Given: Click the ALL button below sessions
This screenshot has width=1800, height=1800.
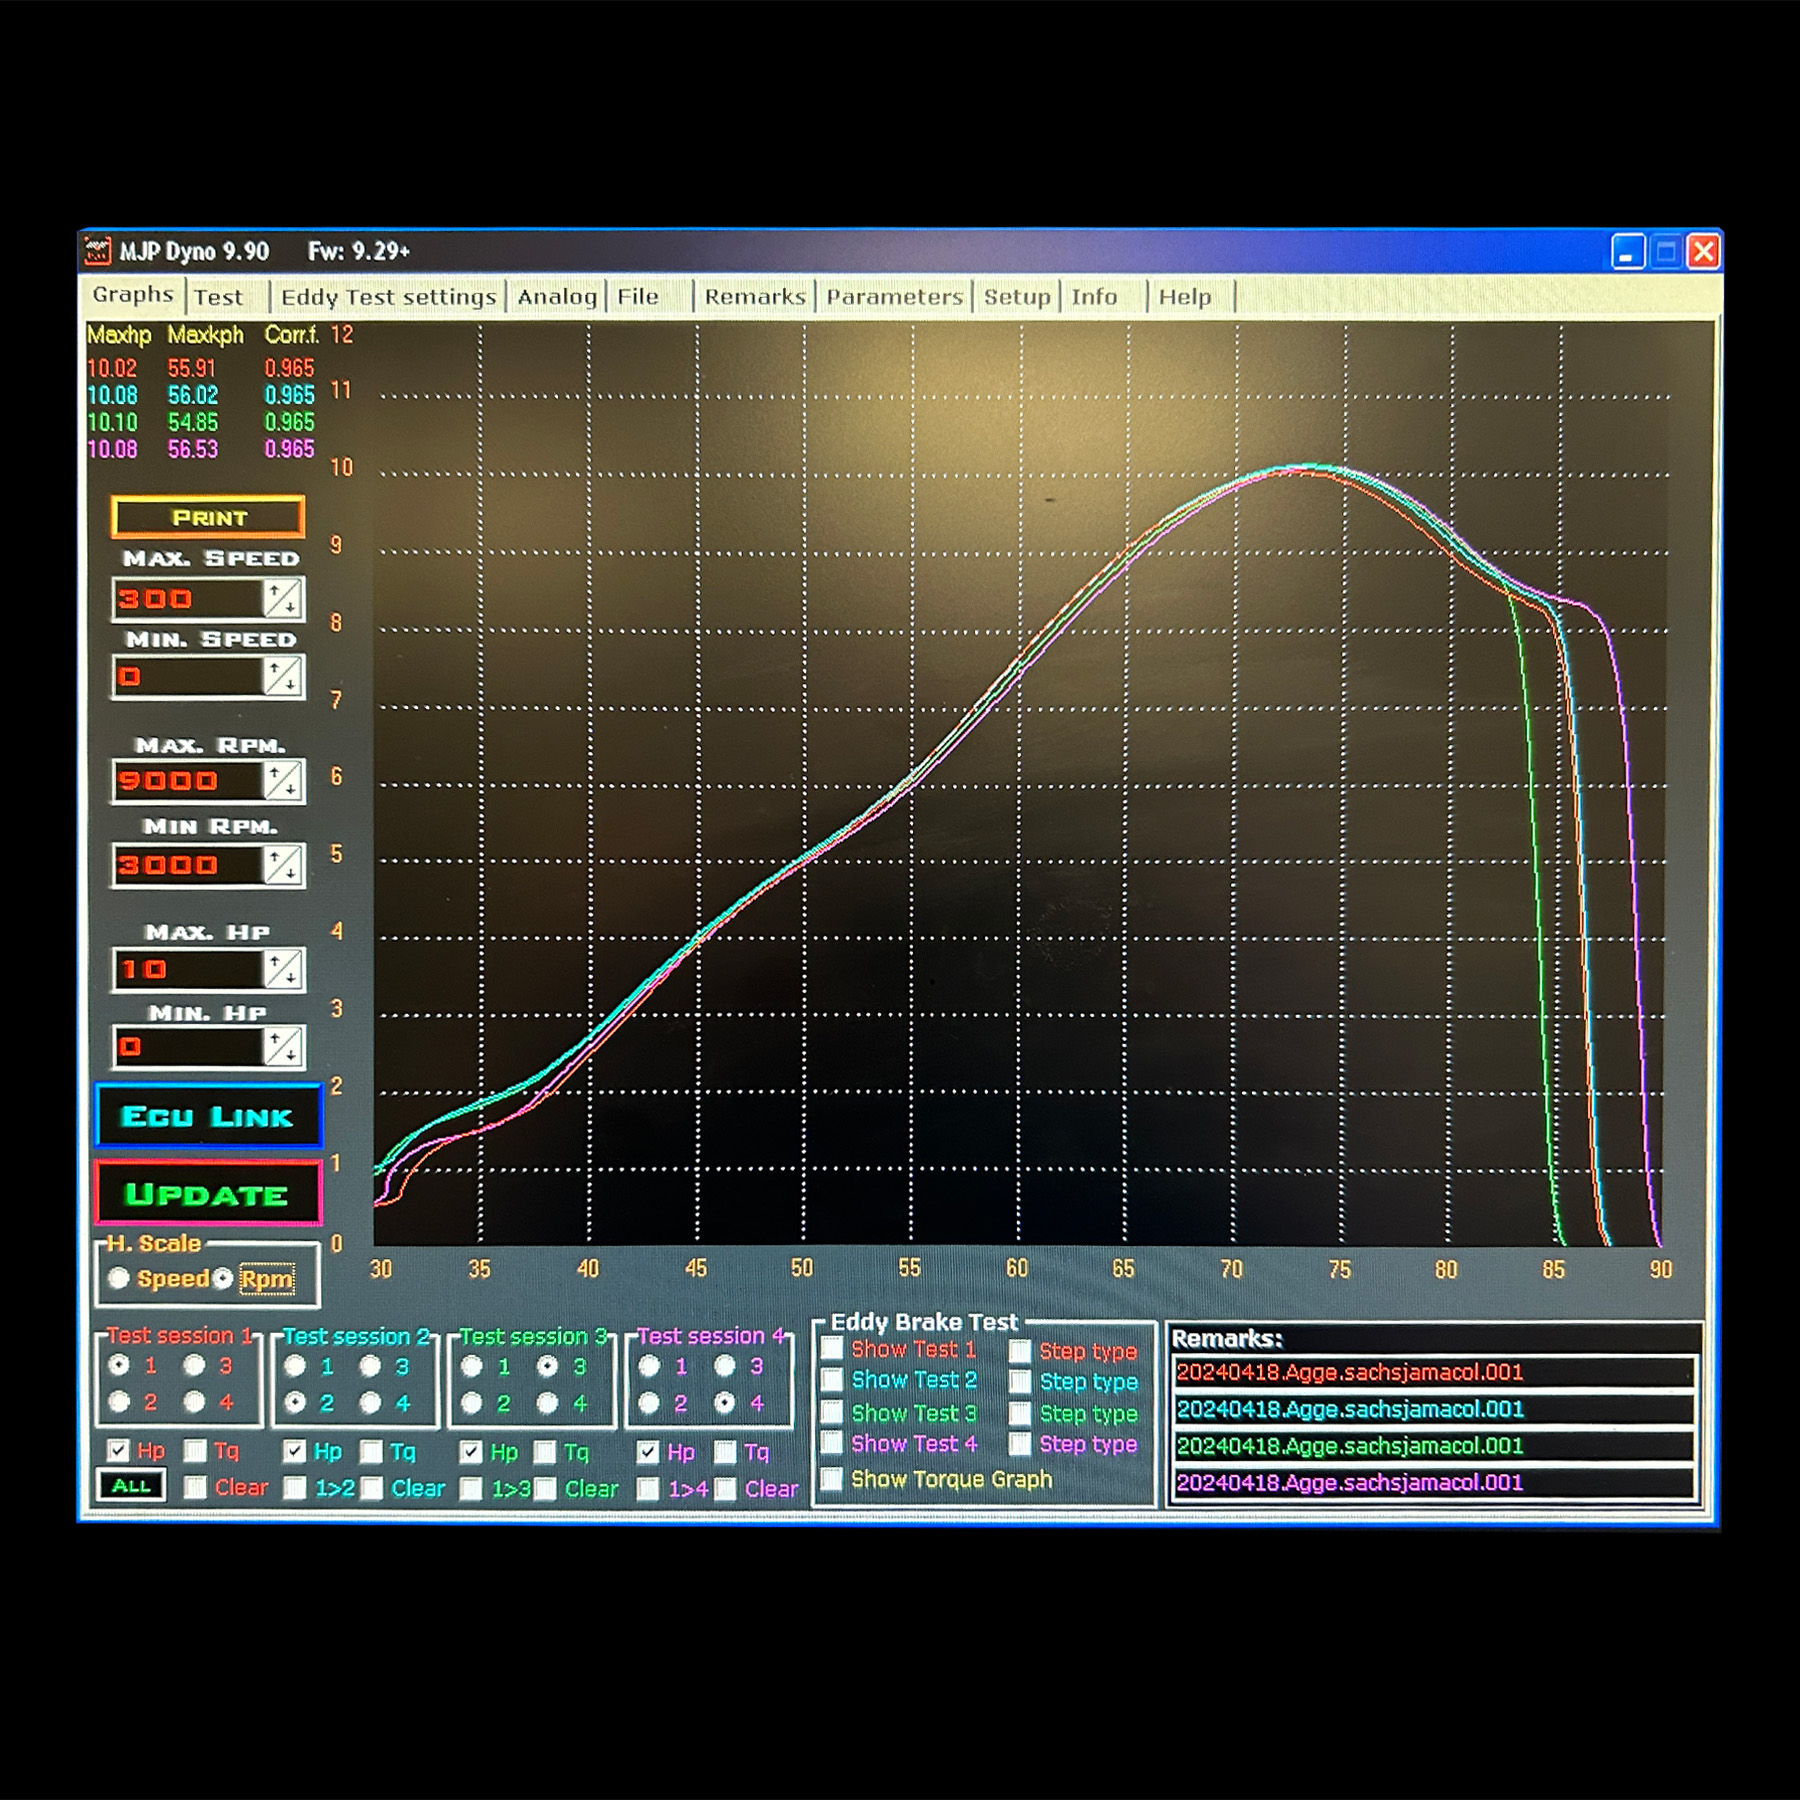Looking at the screenshot, I should pyautogui.click(x=131, y=1486).
